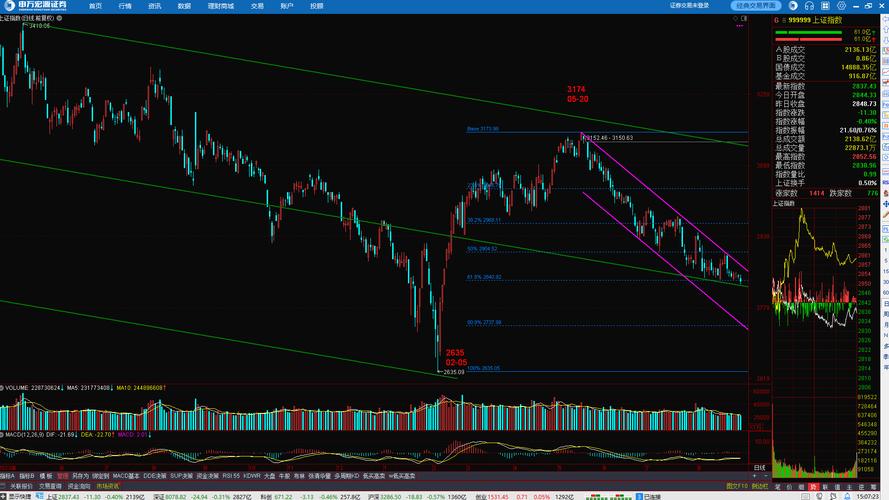
Task: Select the MACD基本 indicator tab
Action: click(x=126, y=476)
